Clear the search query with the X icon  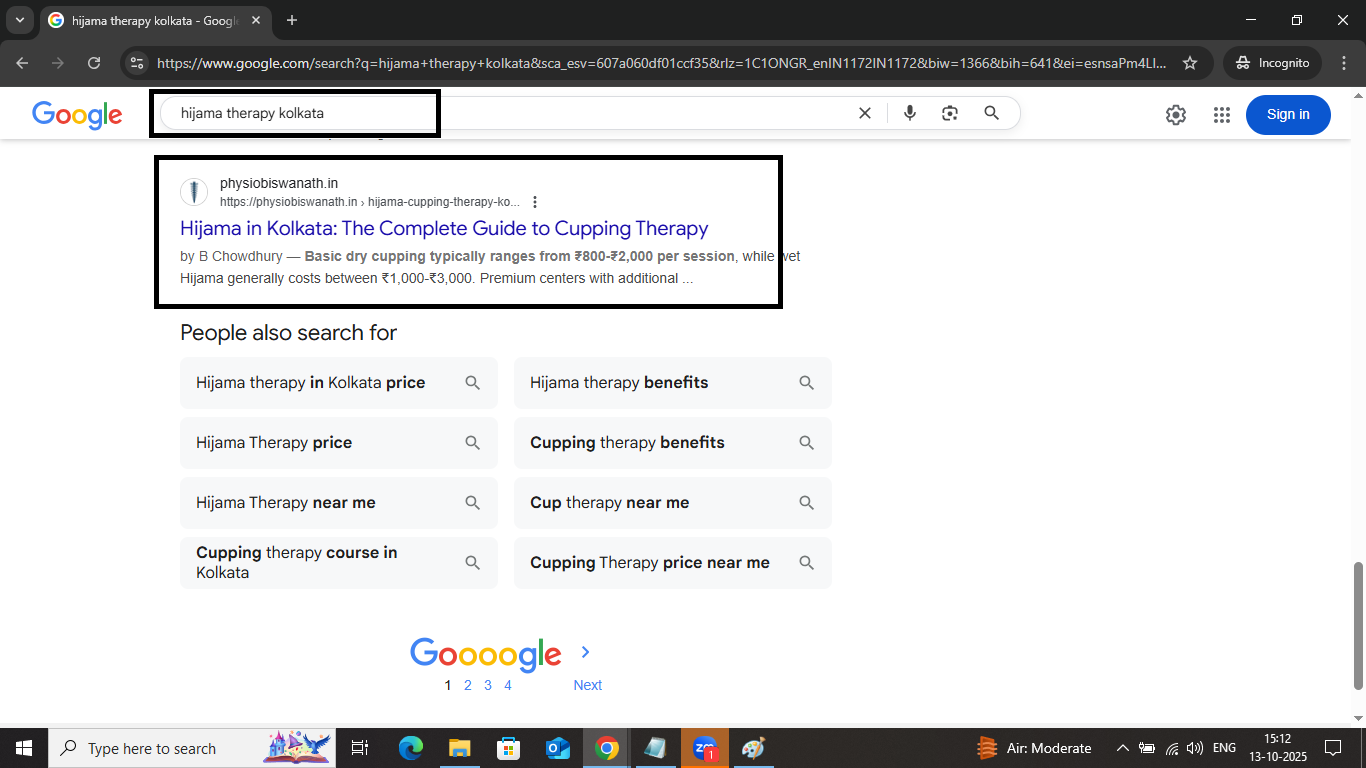pyautogui.click(x=864, y=113)
